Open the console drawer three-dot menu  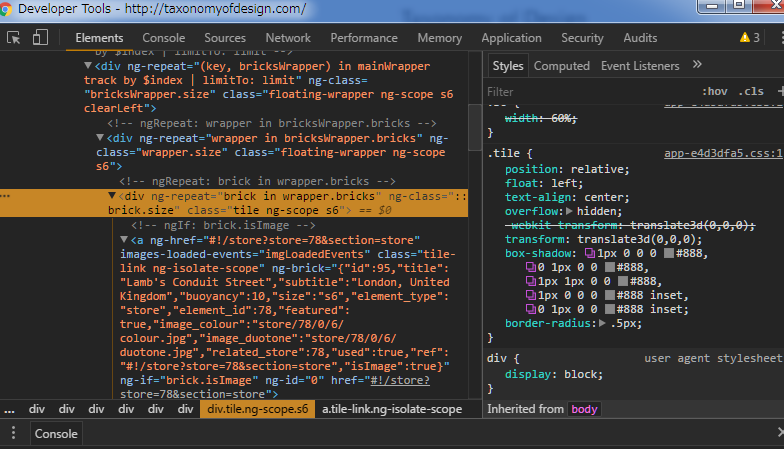(13, 433)
